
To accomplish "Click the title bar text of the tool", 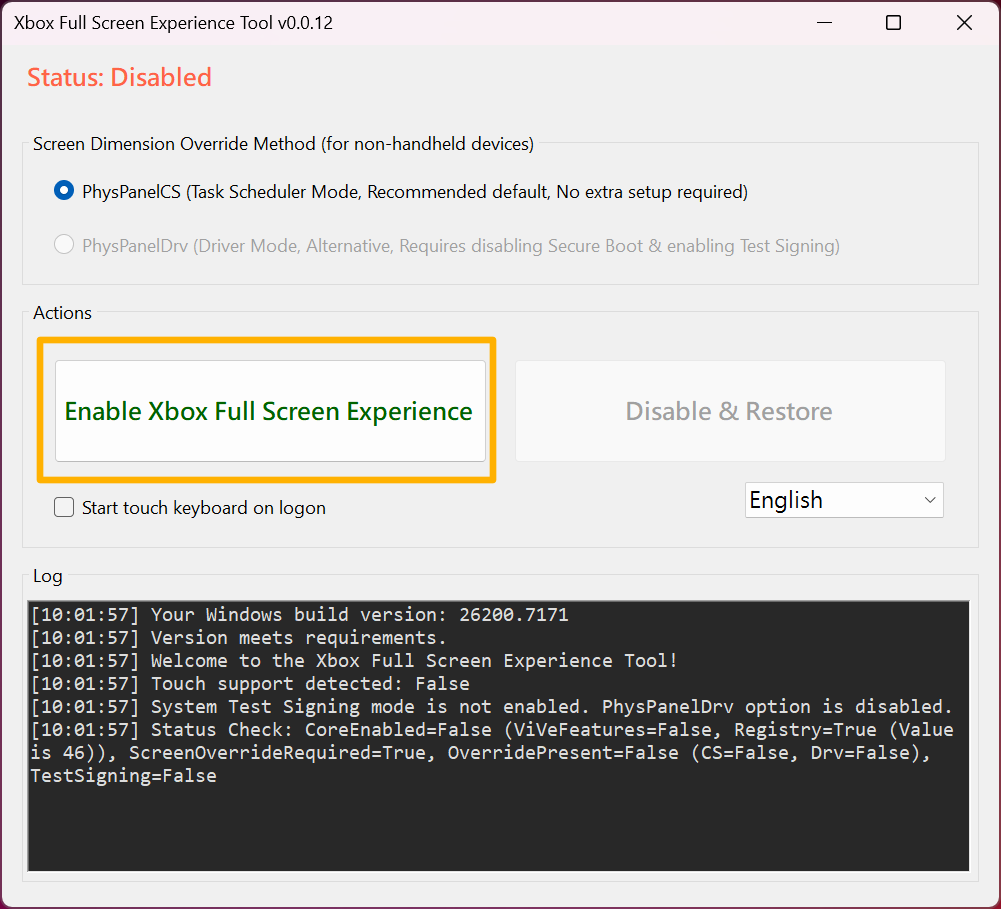I will pyautogui.click(x=173, y=23).
